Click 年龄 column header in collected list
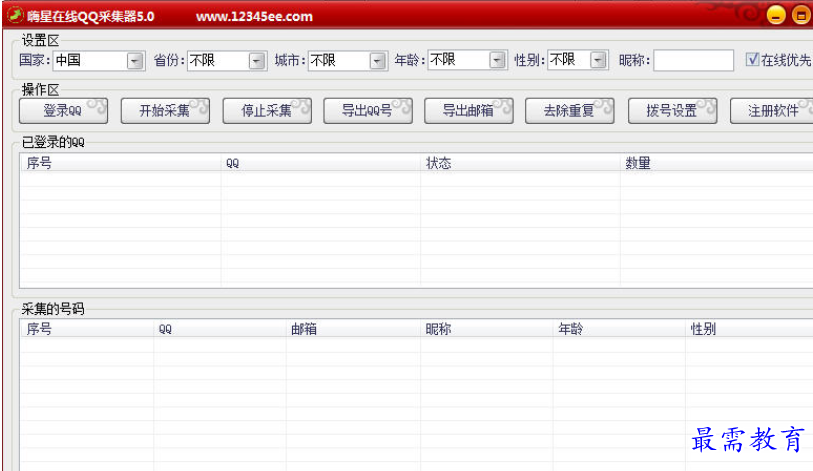 click(x=619, y=329)
